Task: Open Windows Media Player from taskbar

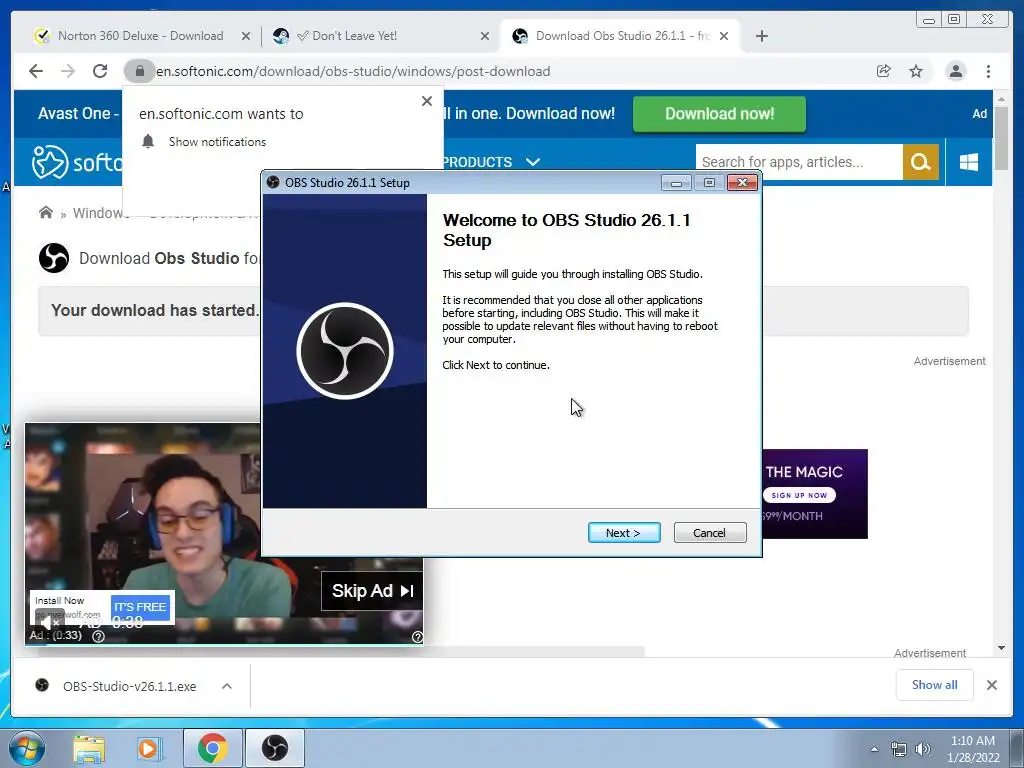Action: pyautogui.click(x=148, y=748)
